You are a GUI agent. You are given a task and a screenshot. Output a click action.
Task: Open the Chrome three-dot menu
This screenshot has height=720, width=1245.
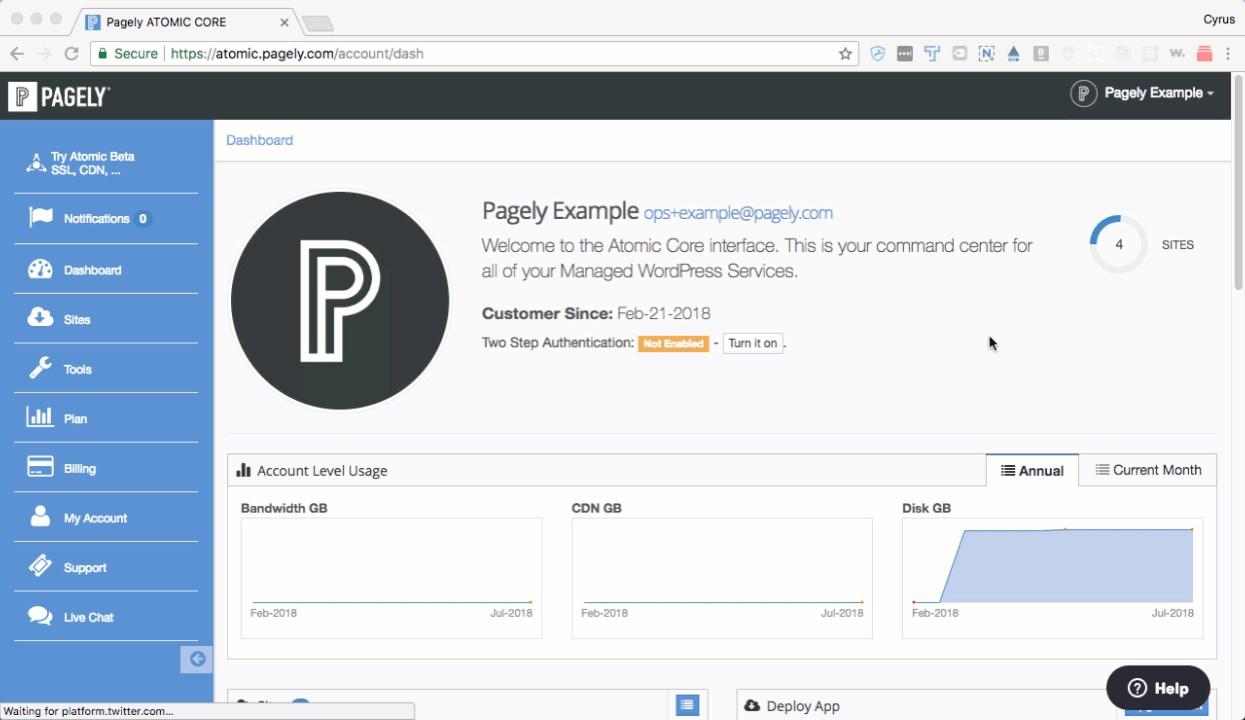[1230, 54]
